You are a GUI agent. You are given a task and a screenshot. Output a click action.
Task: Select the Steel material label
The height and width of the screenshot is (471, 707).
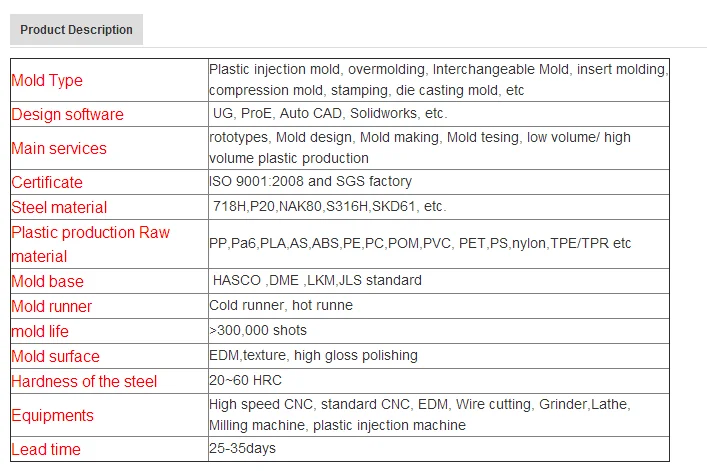59,207
